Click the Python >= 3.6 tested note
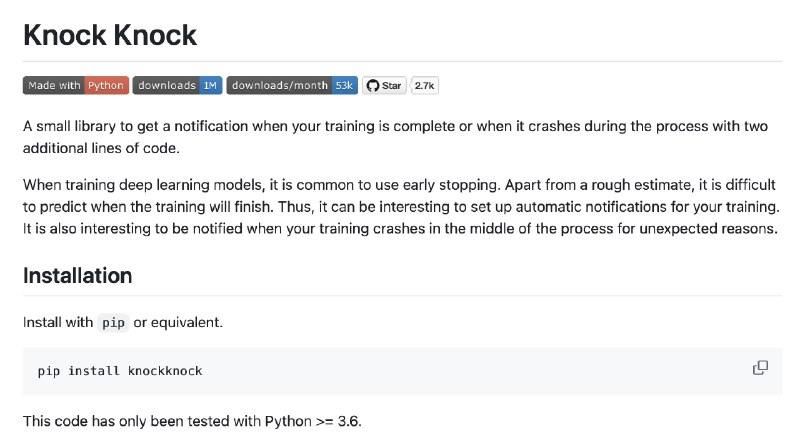 (x=192, y=421)
